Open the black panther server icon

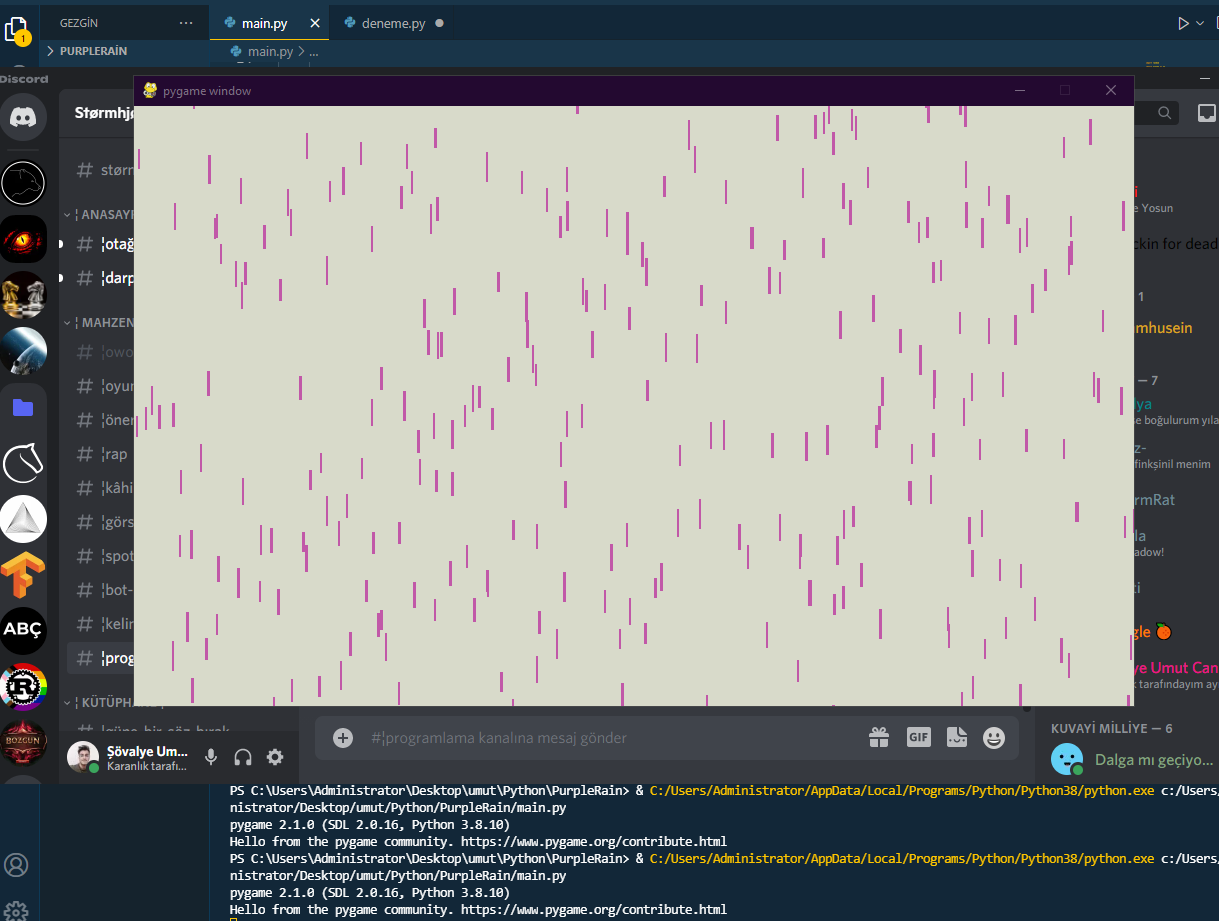(x=23, y=183)
